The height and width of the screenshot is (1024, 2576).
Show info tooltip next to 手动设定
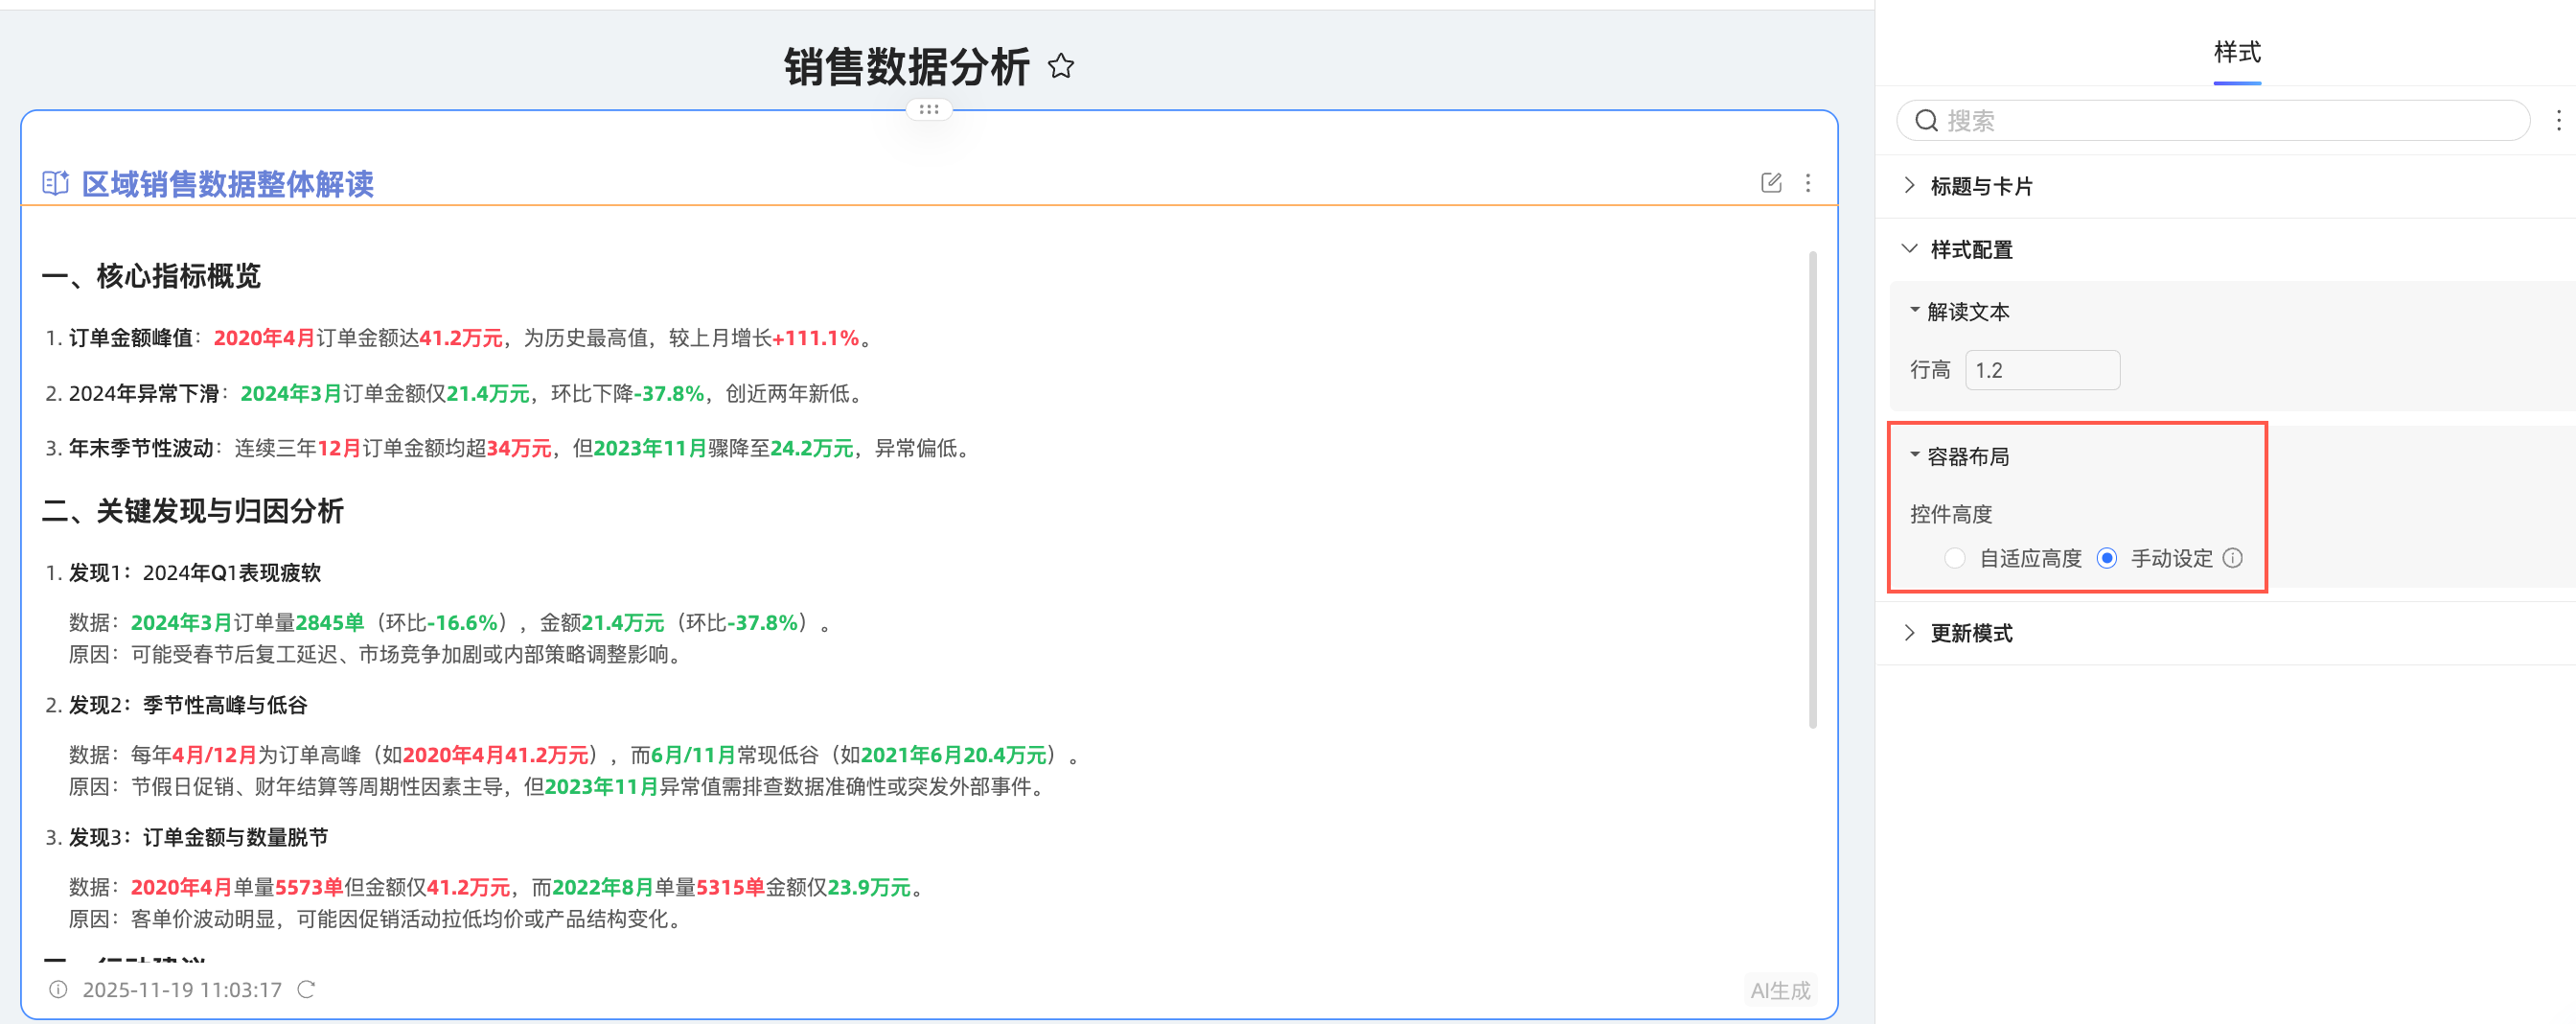click(2233, 558)
